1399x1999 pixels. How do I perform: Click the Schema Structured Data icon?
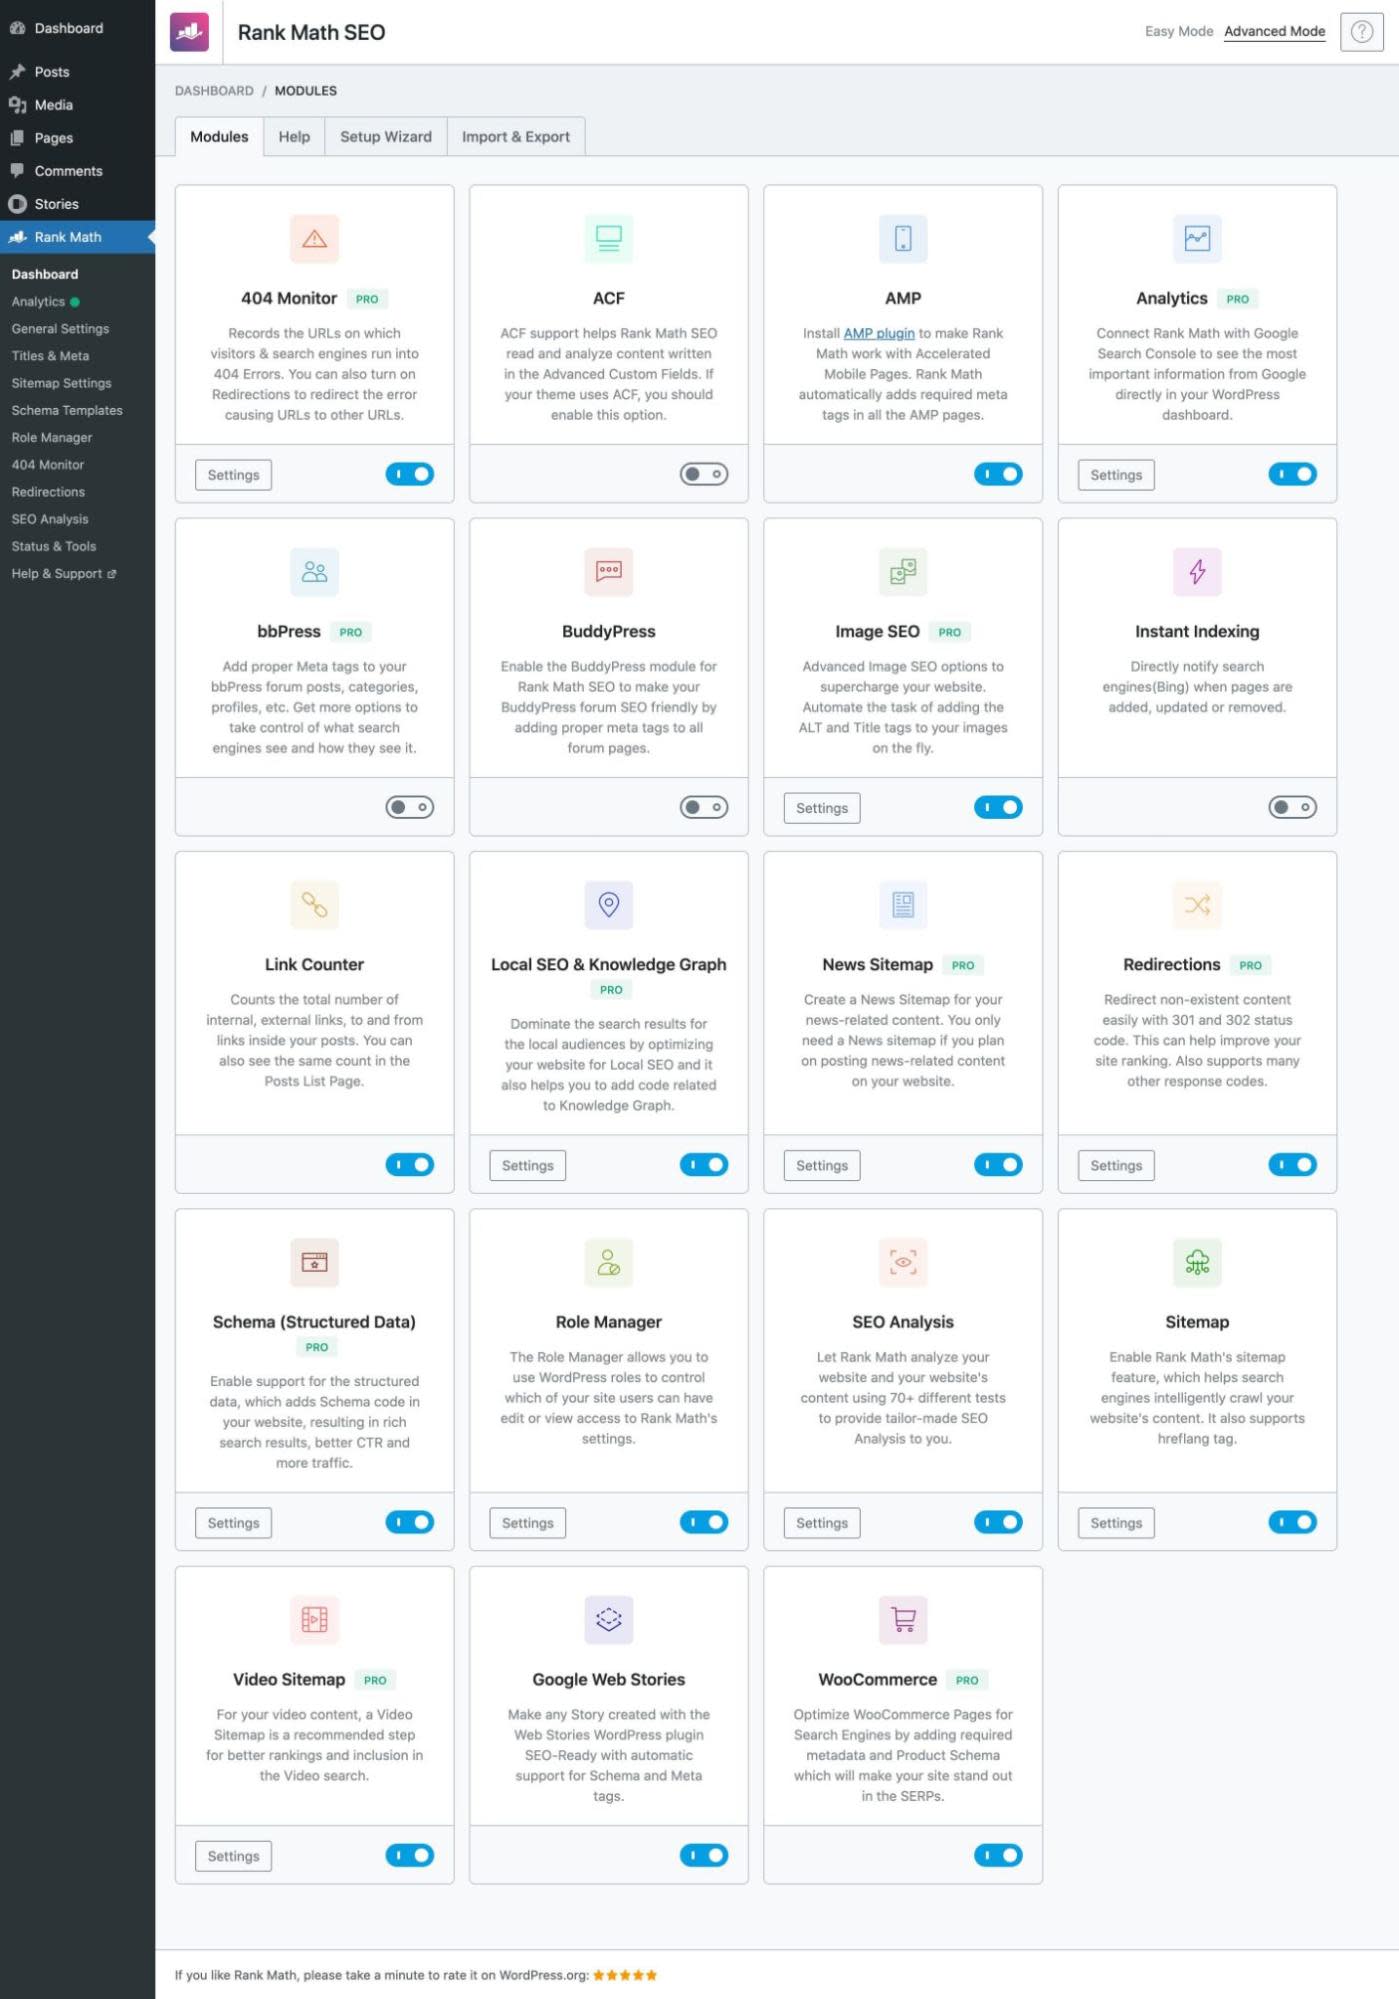314,1262
